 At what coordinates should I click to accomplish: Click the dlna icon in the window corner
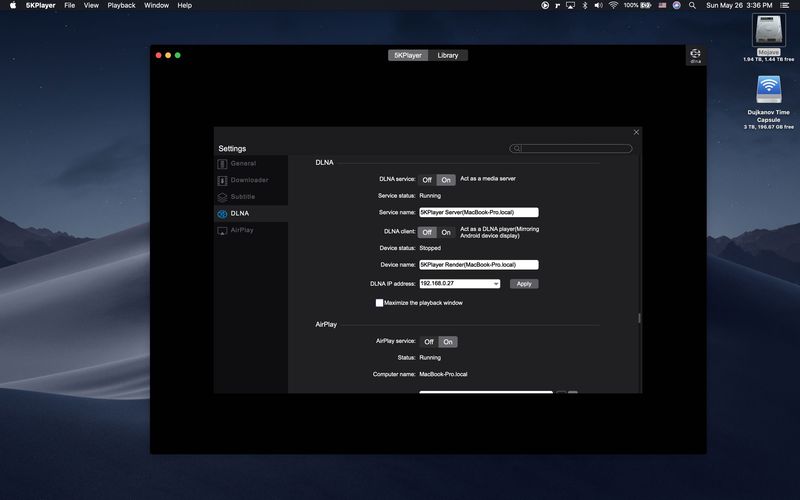[695, 56]
